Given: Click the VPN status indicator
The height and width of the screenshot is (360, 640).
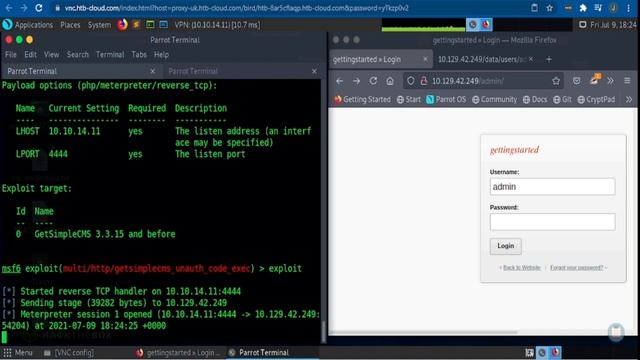Looking at the screenshot, I should [217, 25].
